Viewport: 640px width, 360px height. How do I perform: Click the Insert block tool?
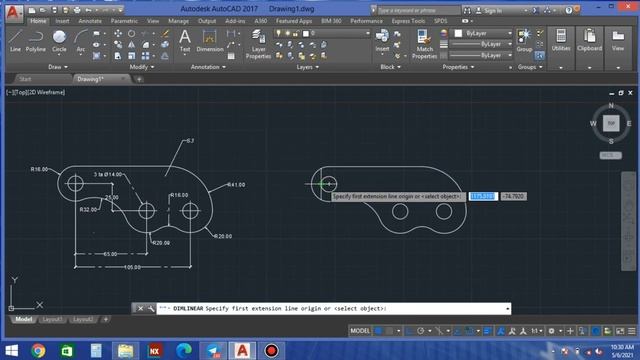tap(382, 41)
